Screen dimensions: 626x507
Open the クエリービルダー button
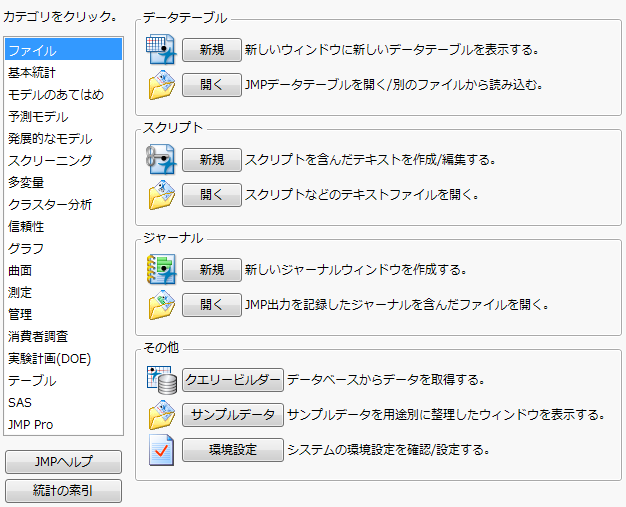pyautogui.click(x=233, y=380)
